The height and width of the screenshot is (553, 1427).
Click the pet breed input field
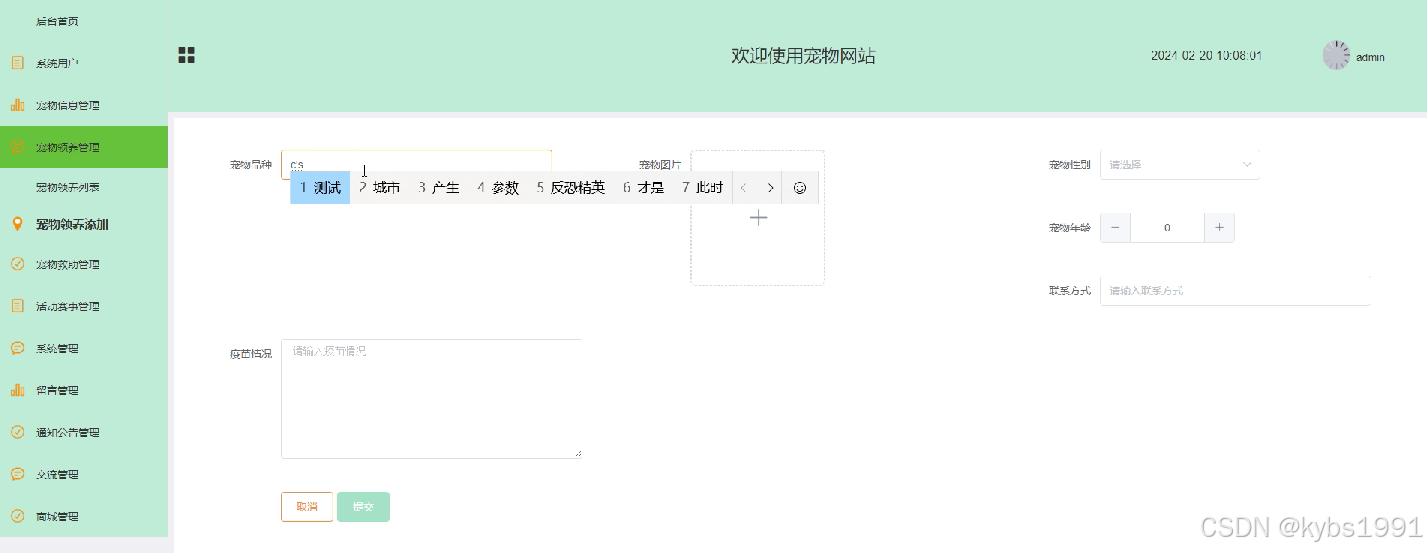click(x=416, y=164)
